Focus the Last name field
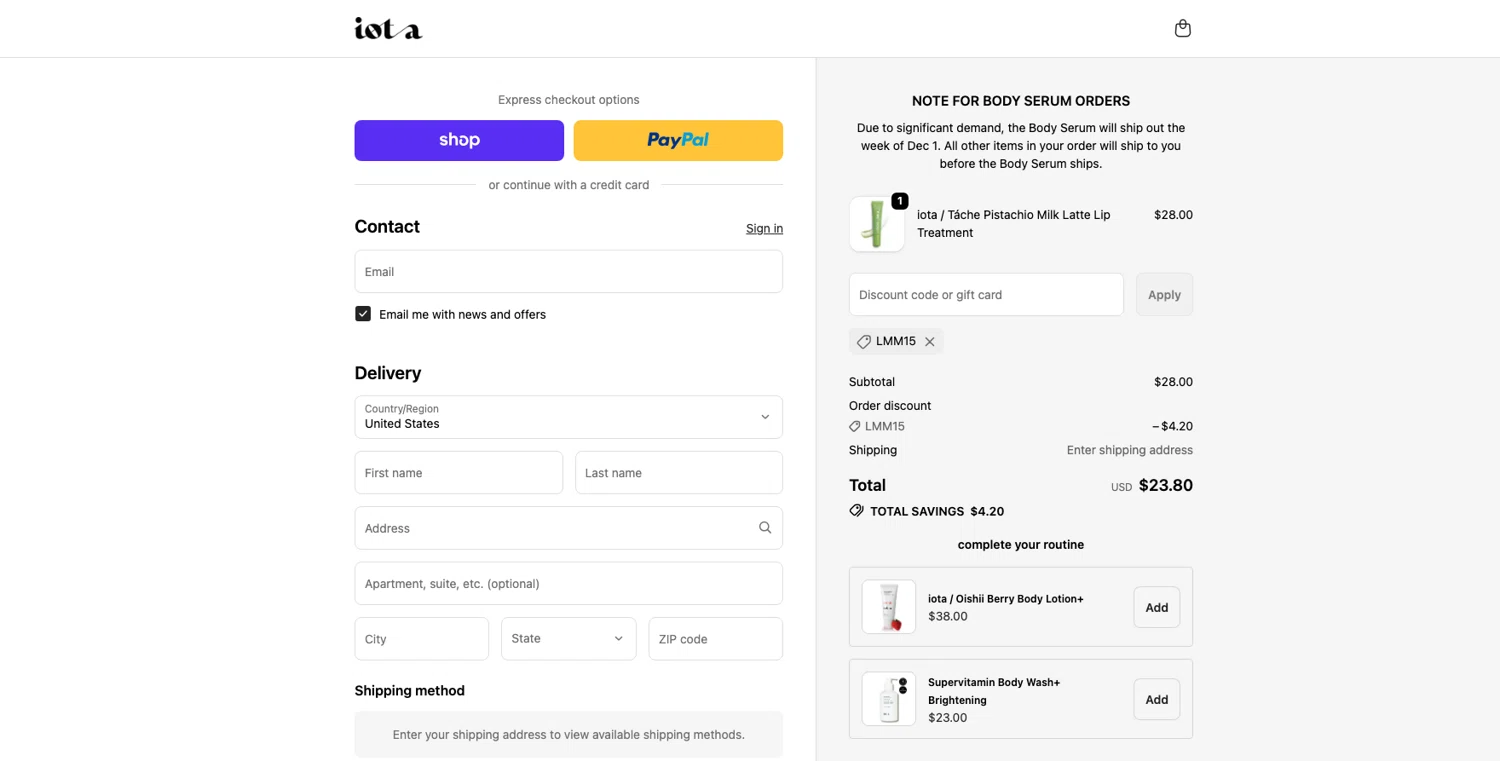The image size is (1500, 761). tap(678, 473)
